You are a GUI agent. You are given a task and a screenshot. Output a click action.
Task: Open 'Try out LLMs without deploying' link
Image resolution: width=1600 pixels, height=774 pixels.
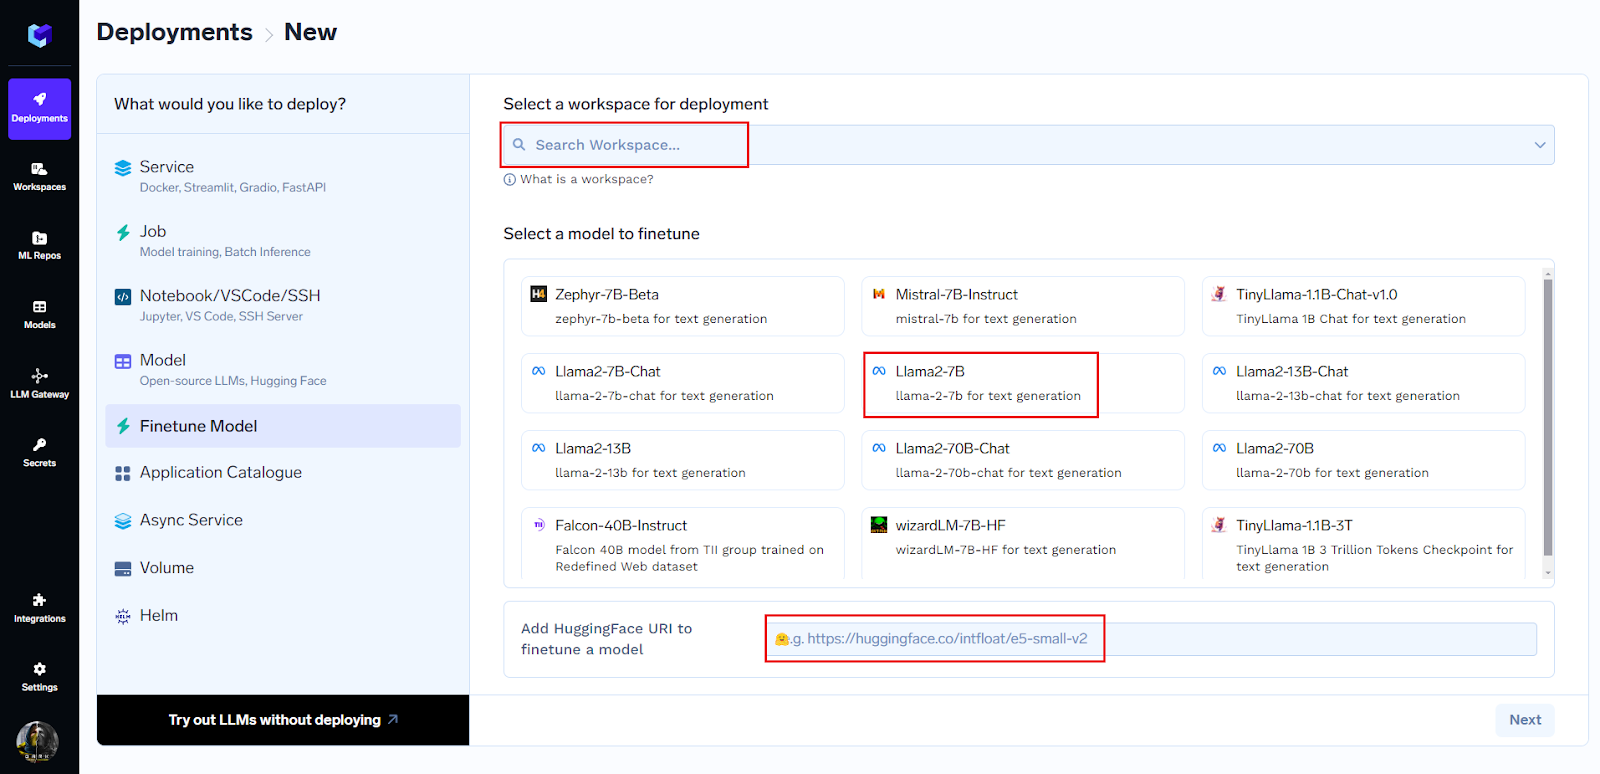283,720
